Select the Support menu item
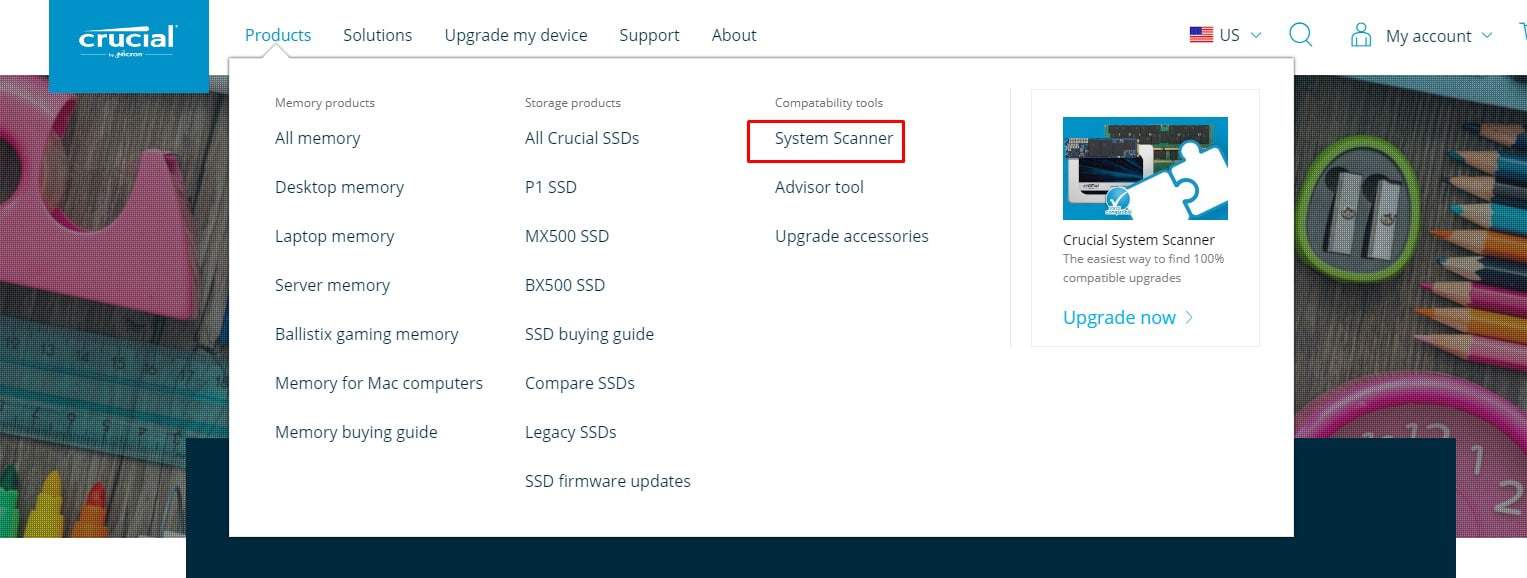This screenshot has height=578, width=1527. (649, 35)
